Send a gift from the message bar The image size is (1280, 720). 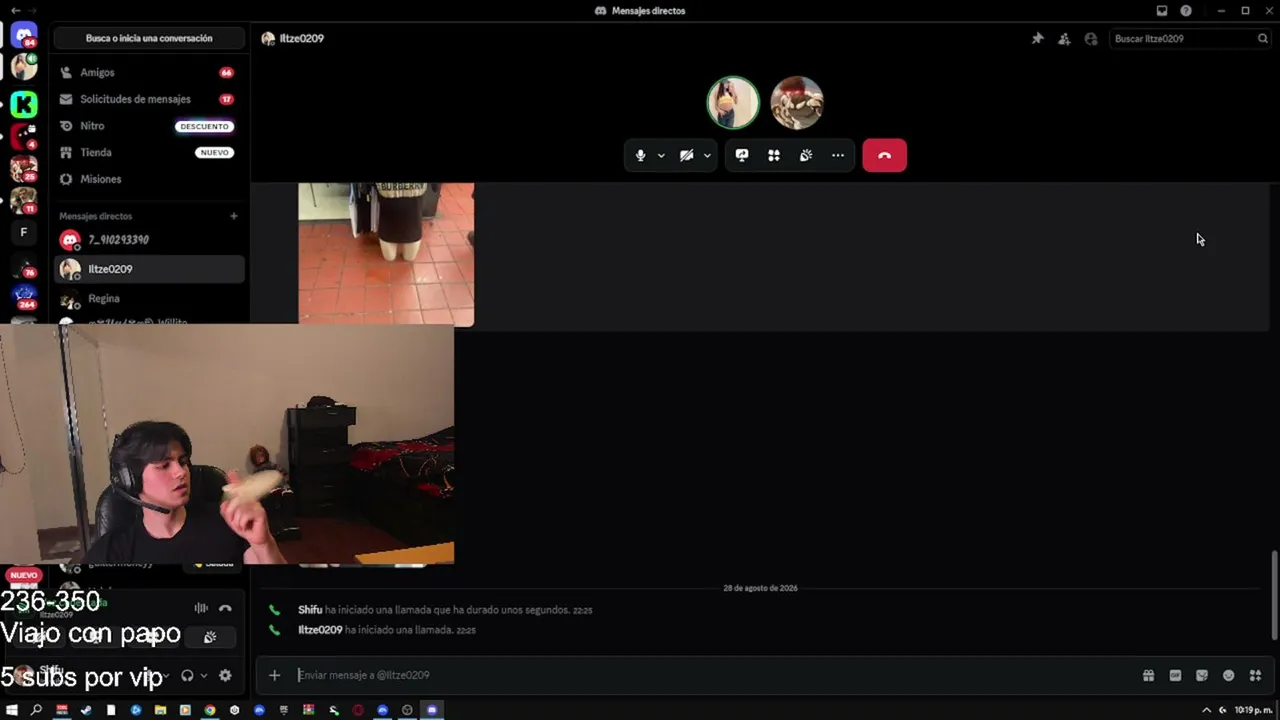pyautogui.click(x=1149, y=675)
